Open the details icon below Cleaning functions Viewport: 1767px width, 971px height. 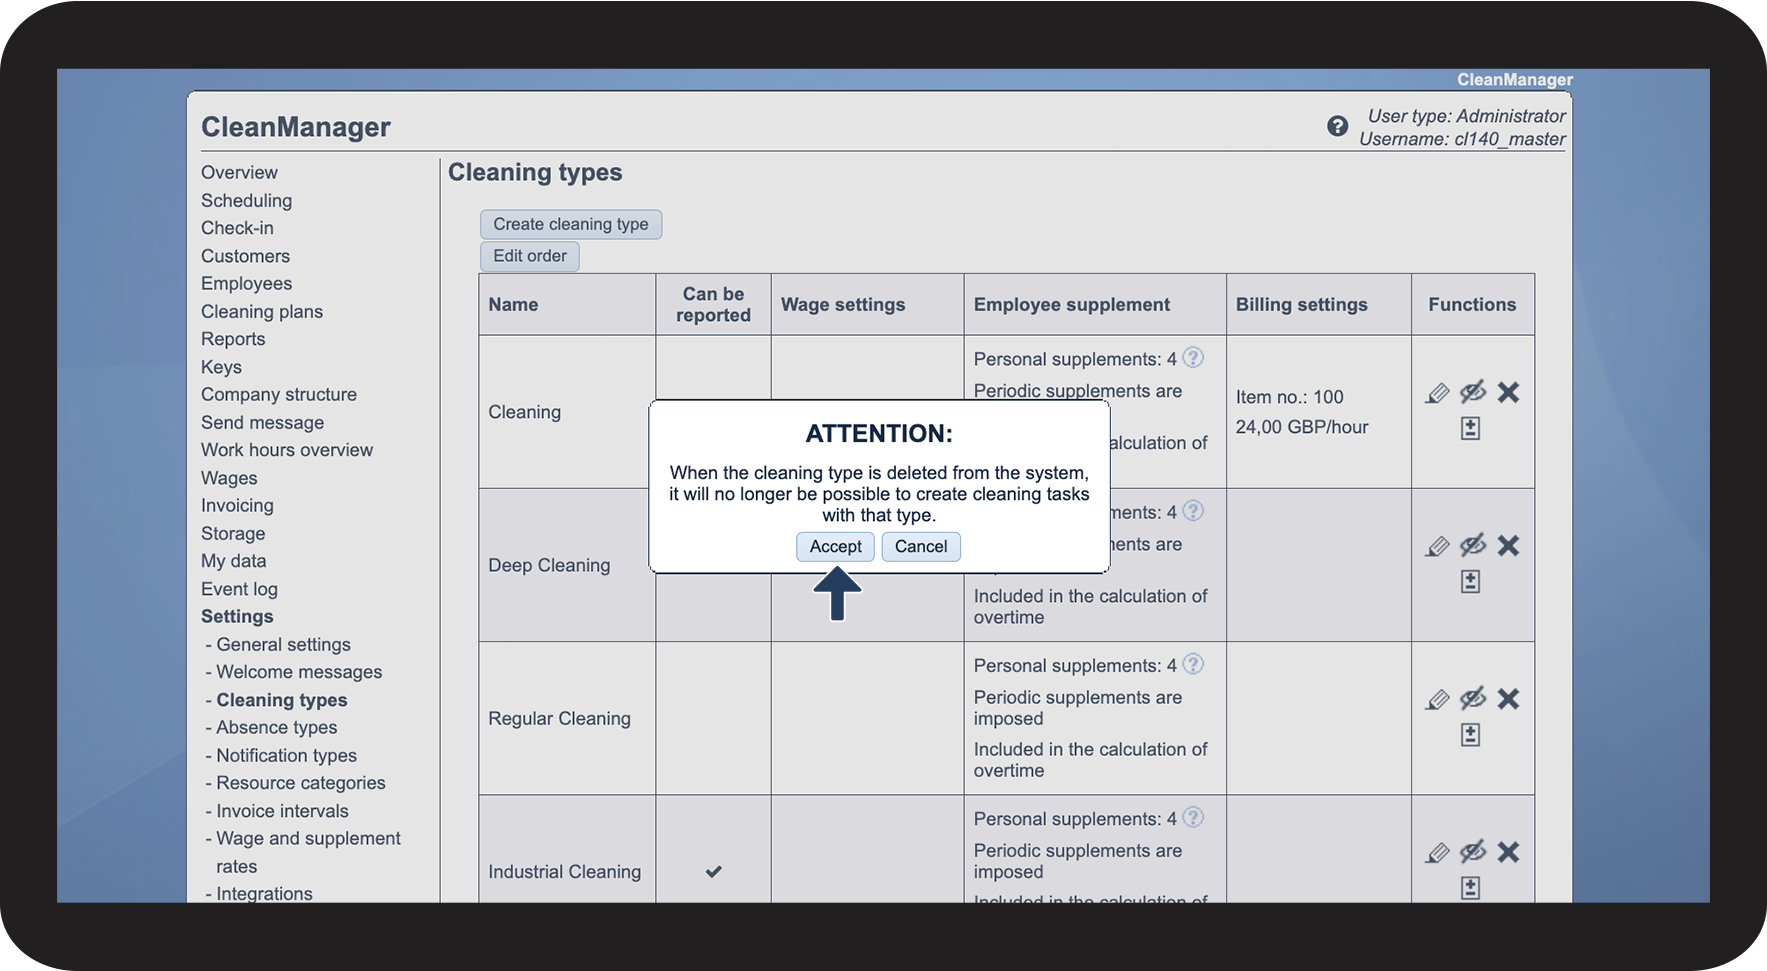coord(1470,429)
